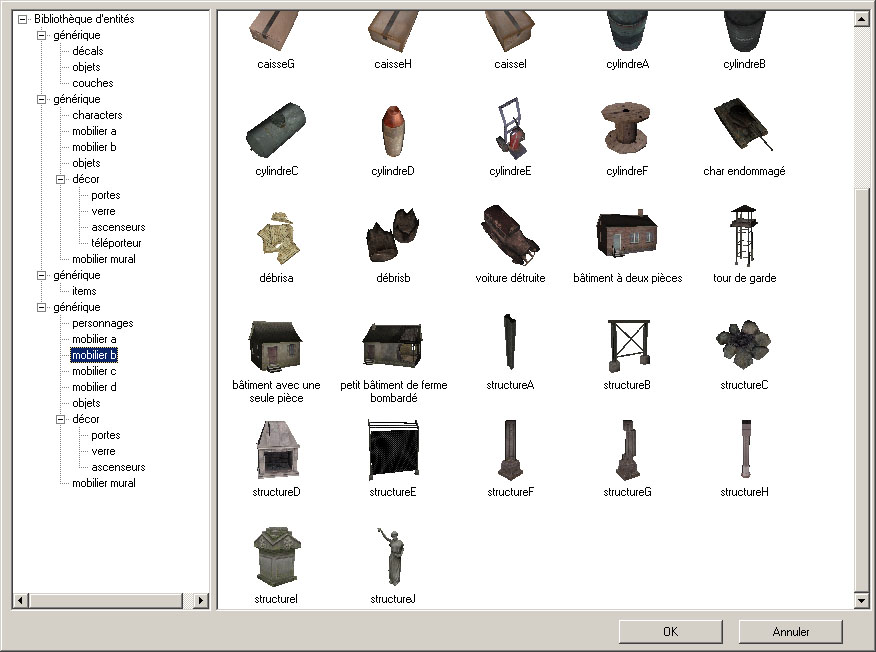
Task: Select the structureD fireplace entity
Action: coord(277,458)
